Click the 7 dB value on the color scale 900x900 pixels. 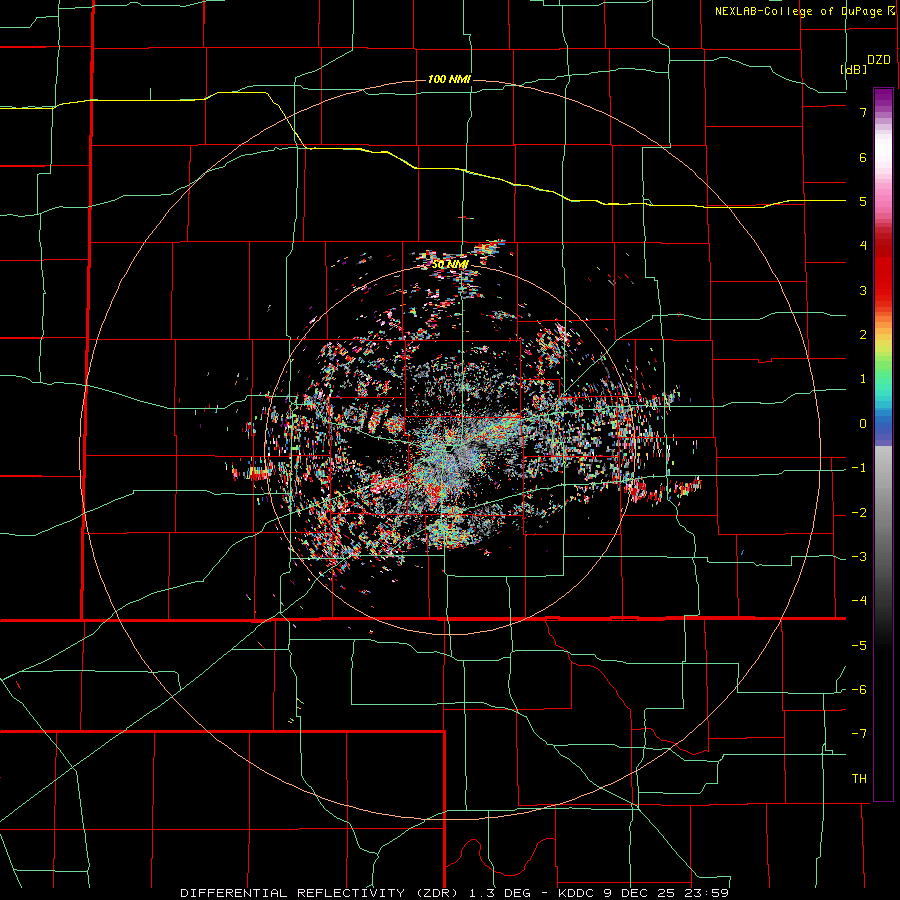pos(863,112)
